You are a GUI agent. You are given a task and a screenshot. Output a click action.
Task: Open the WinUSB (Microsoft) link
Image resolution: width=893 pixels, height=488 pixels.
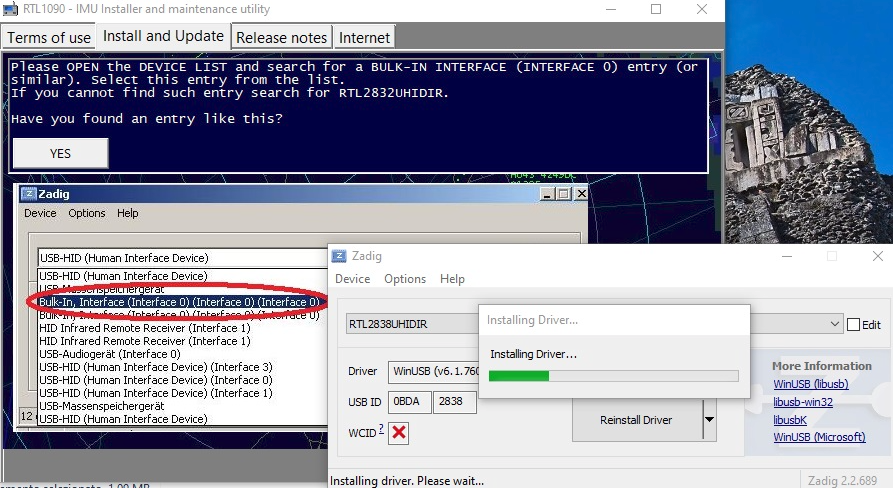click(819, 437)
